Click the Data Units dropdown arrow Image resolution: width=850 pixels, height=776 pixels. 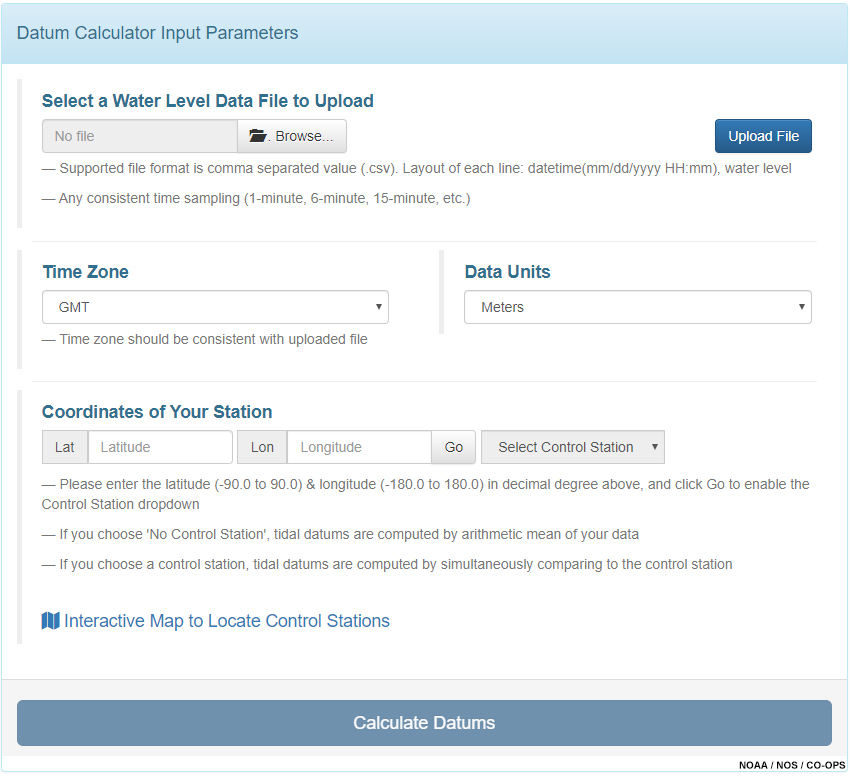tap(802, 306)
